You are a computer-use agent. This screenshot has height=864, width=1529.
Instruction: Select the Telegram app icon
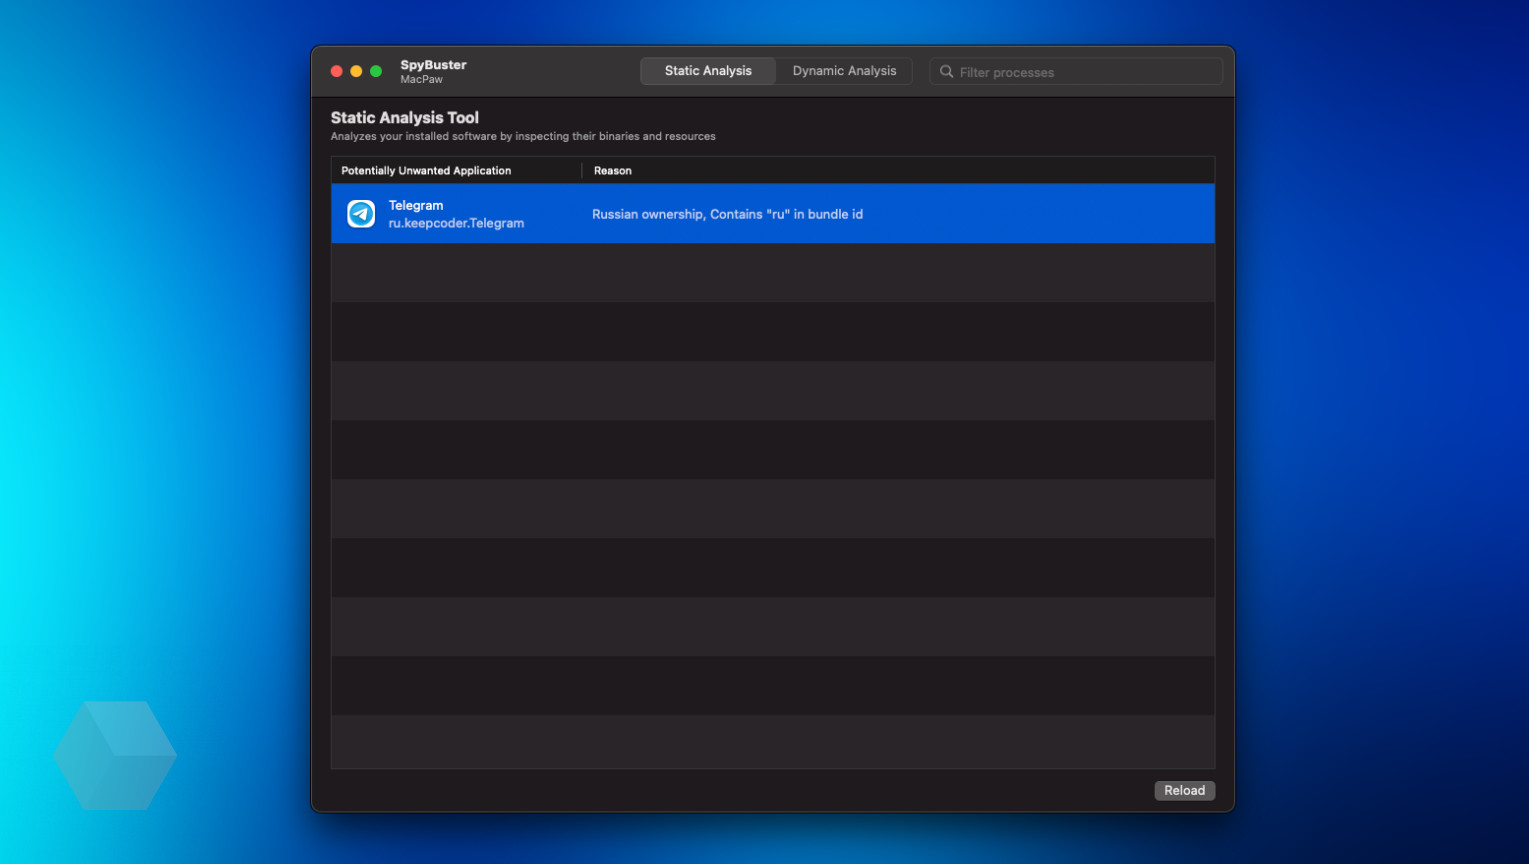click(x=361, y=213)
